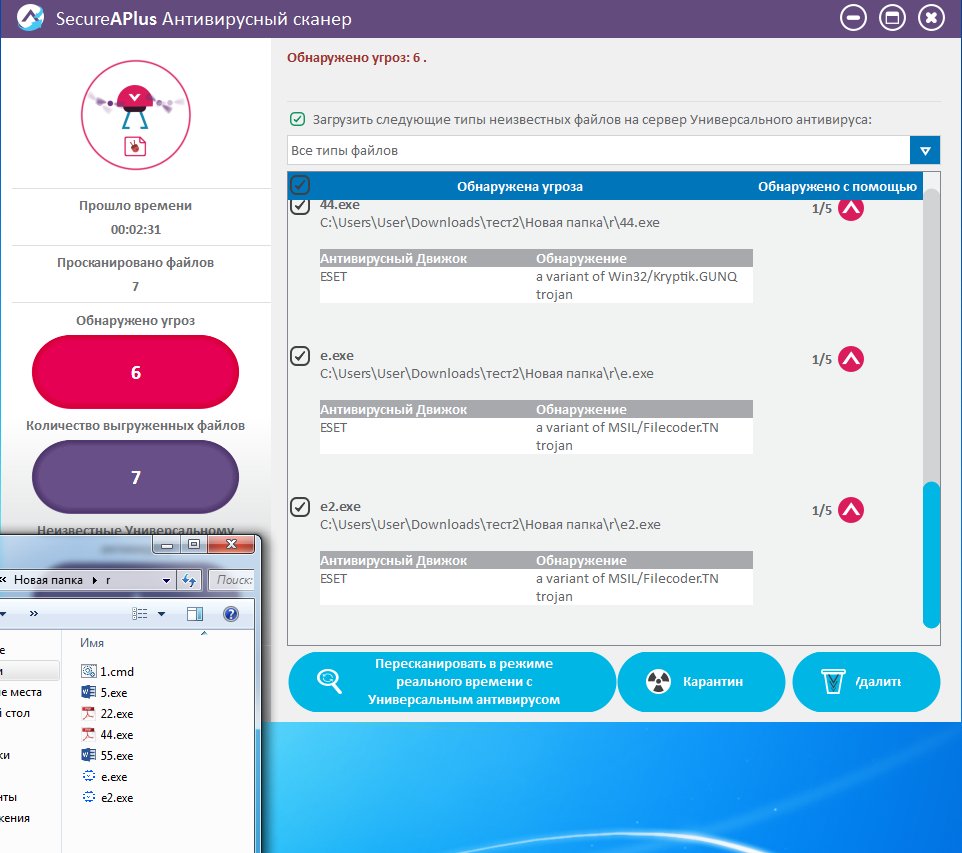Maximize the Explorer window
962x853 pixels.
pos(194,544)
